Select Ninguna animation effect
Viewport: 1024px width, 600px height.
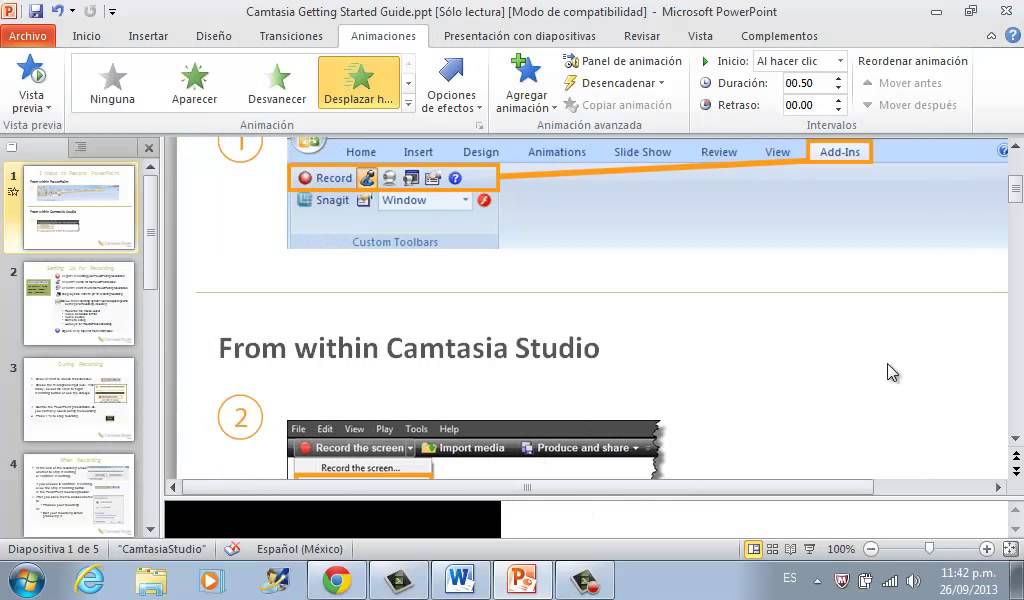[112, 83]
